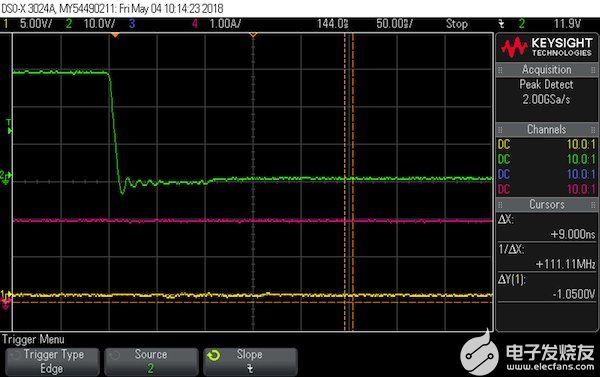The height and width of the screenshot is (377, 600).
Task: Click the falling edge trigger icon in status bar
Action: coord(501,24)
